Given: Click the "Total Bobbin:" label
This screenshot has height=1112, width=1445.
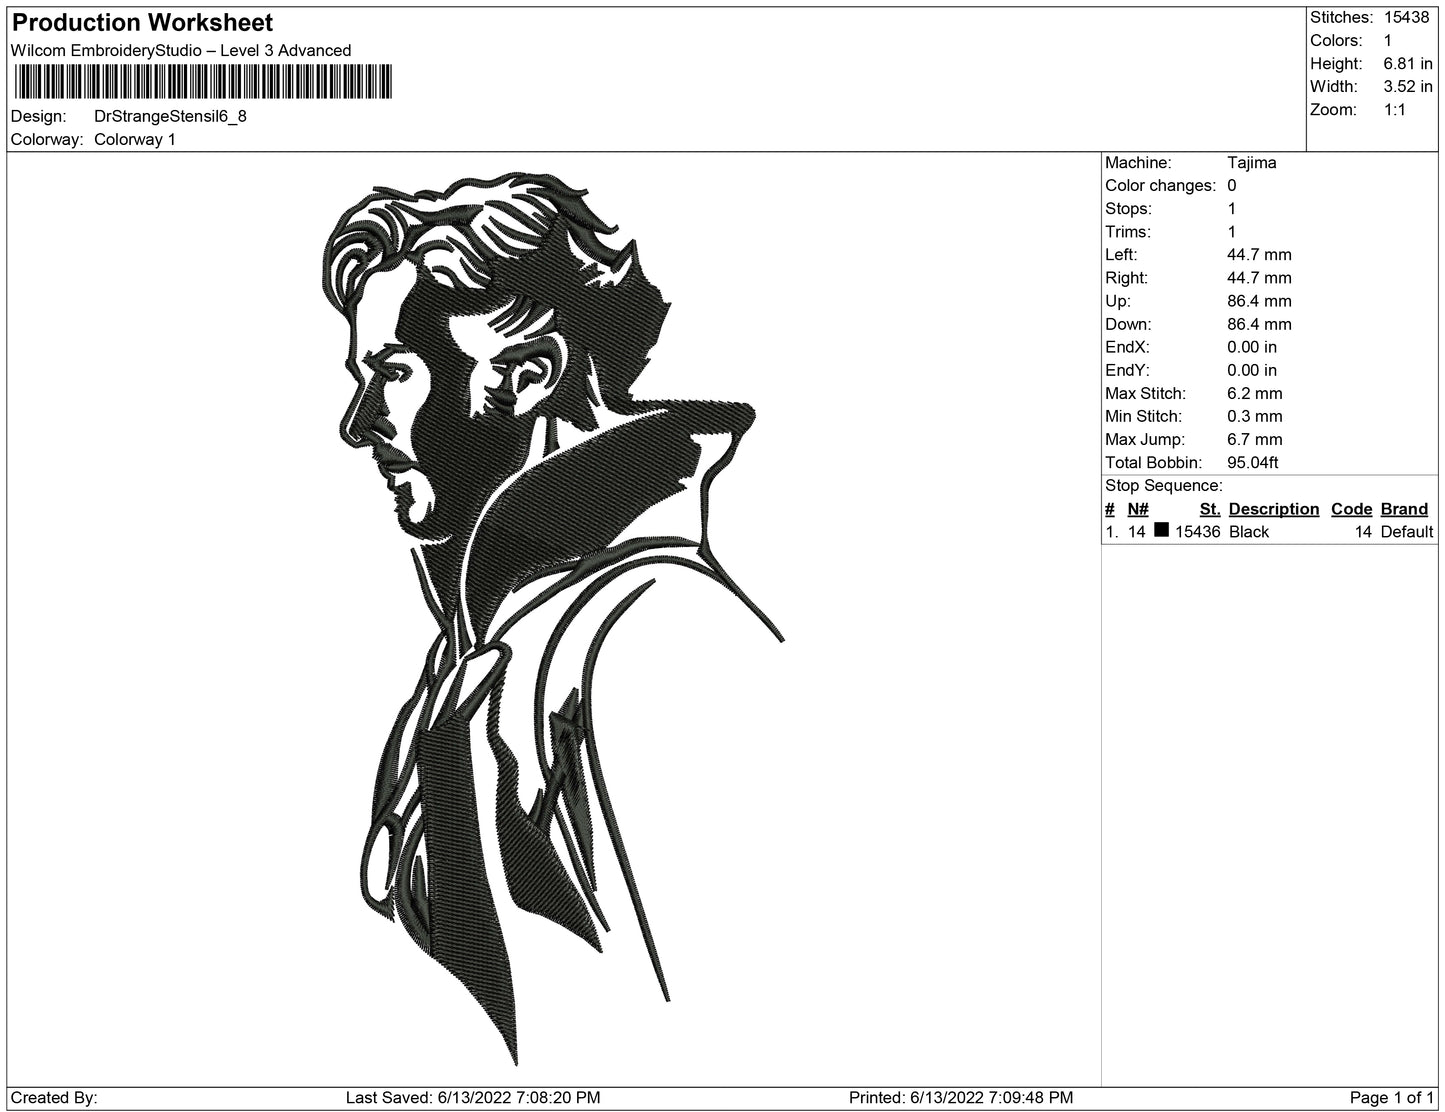Looking at the screenshot, I should (x=1153, y=462).
